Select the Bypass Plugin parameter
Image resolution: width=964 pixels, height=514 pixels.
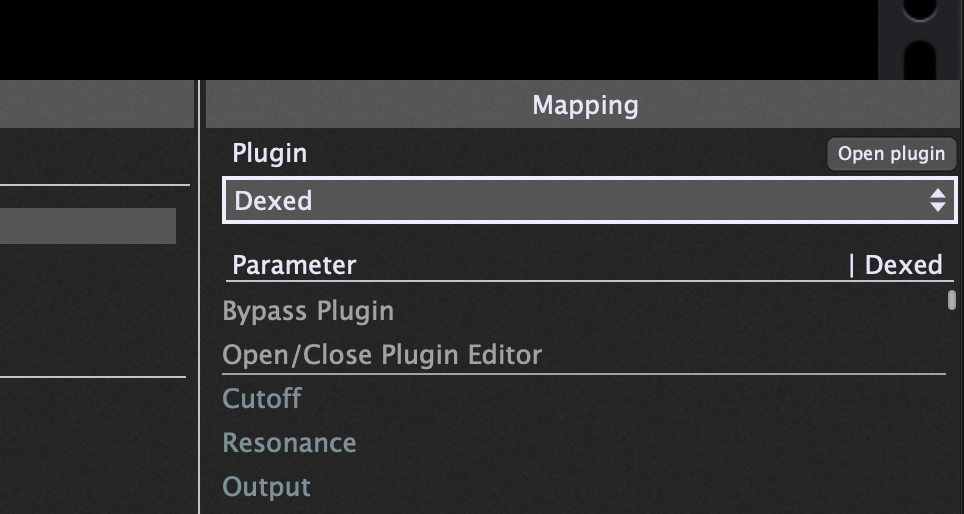click(x=308, y=311)
